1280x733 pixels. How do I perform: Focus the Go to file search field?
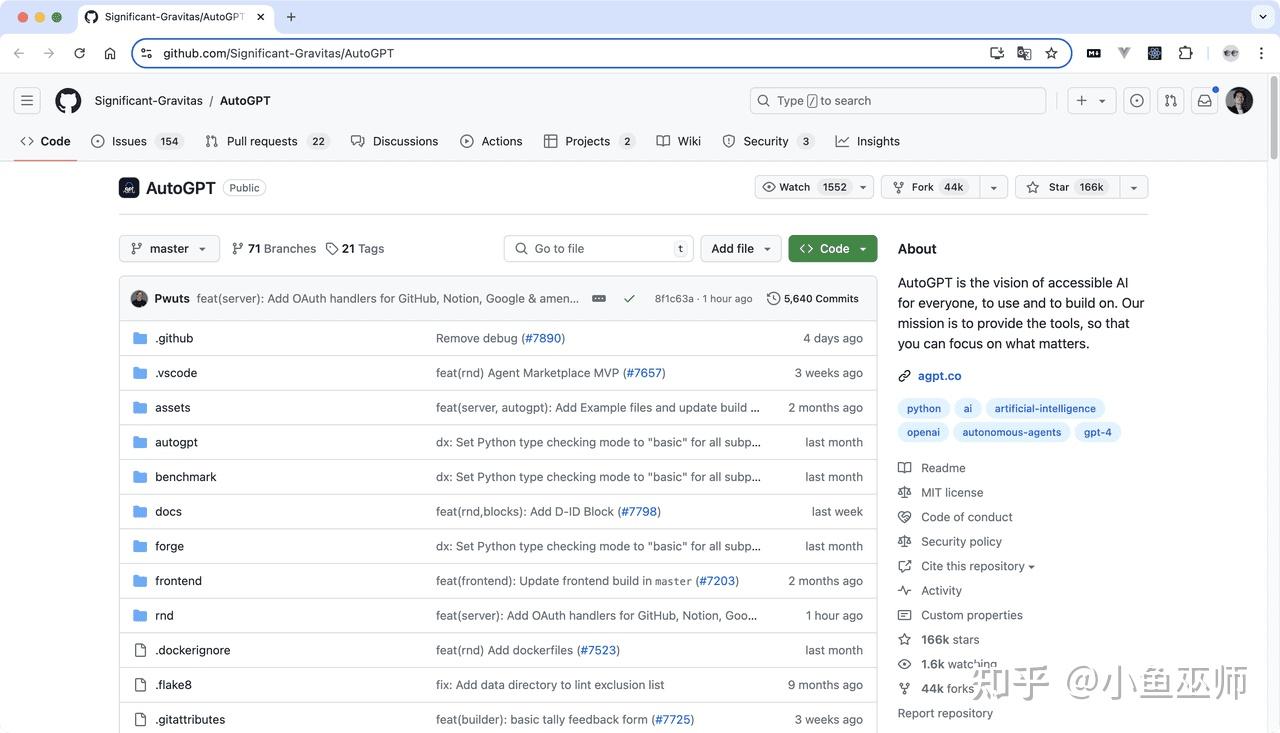599,248
